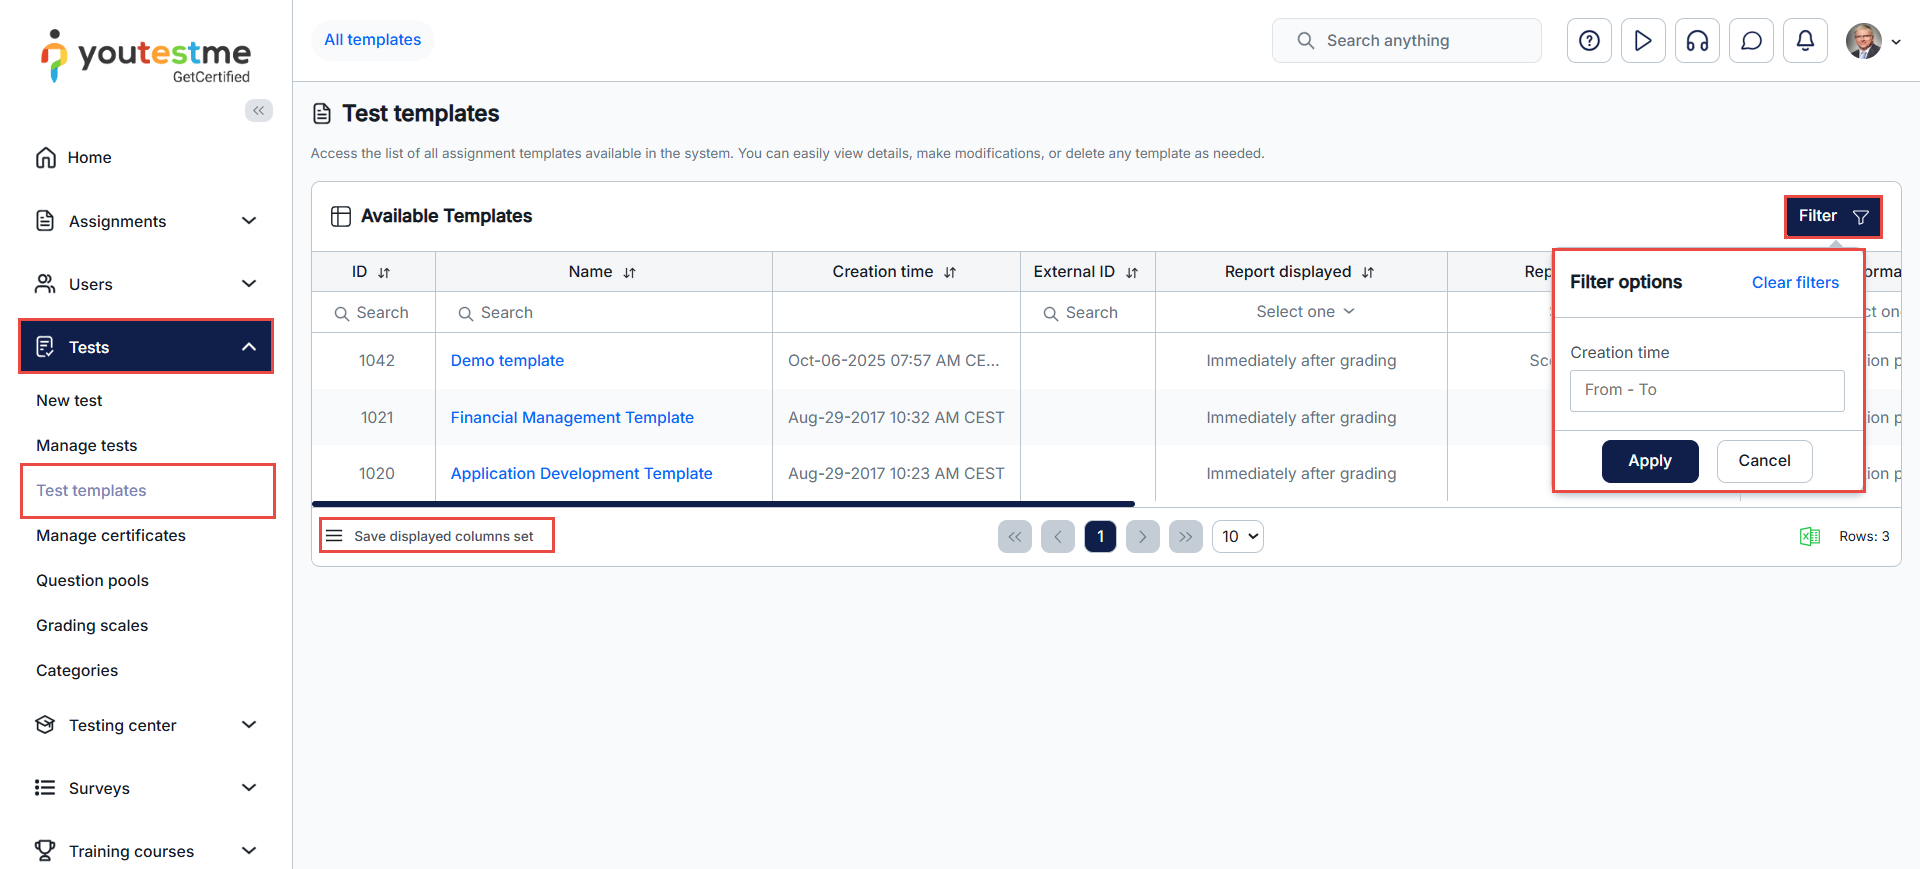1920x869 pixels.
Task: Open rows-per-page dropdown showing 10
Action: coord(1238,537)
